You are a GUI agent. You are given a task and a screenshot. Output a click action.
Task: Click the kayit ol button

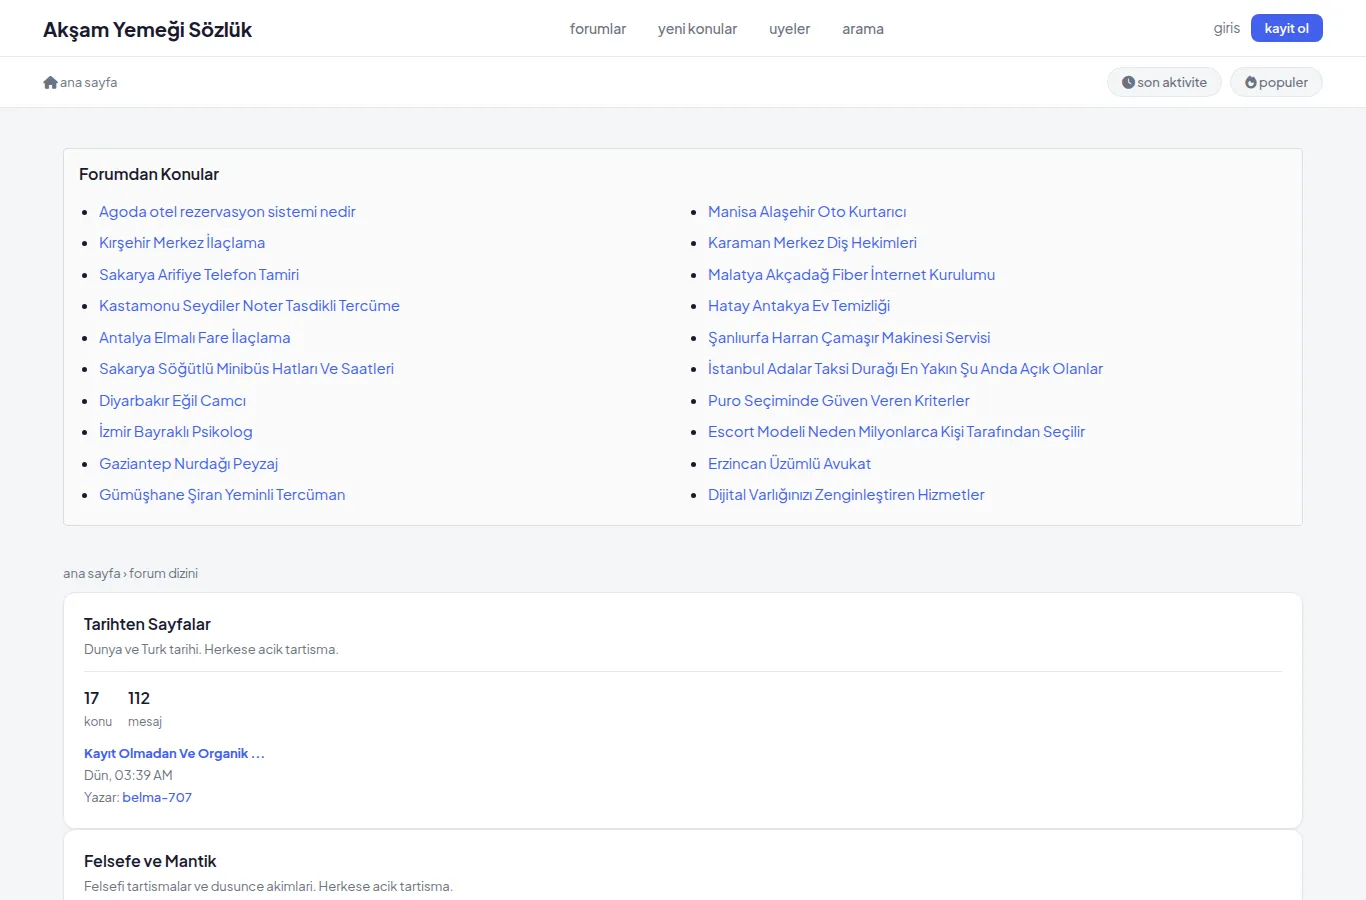(x=1286, y=28)
